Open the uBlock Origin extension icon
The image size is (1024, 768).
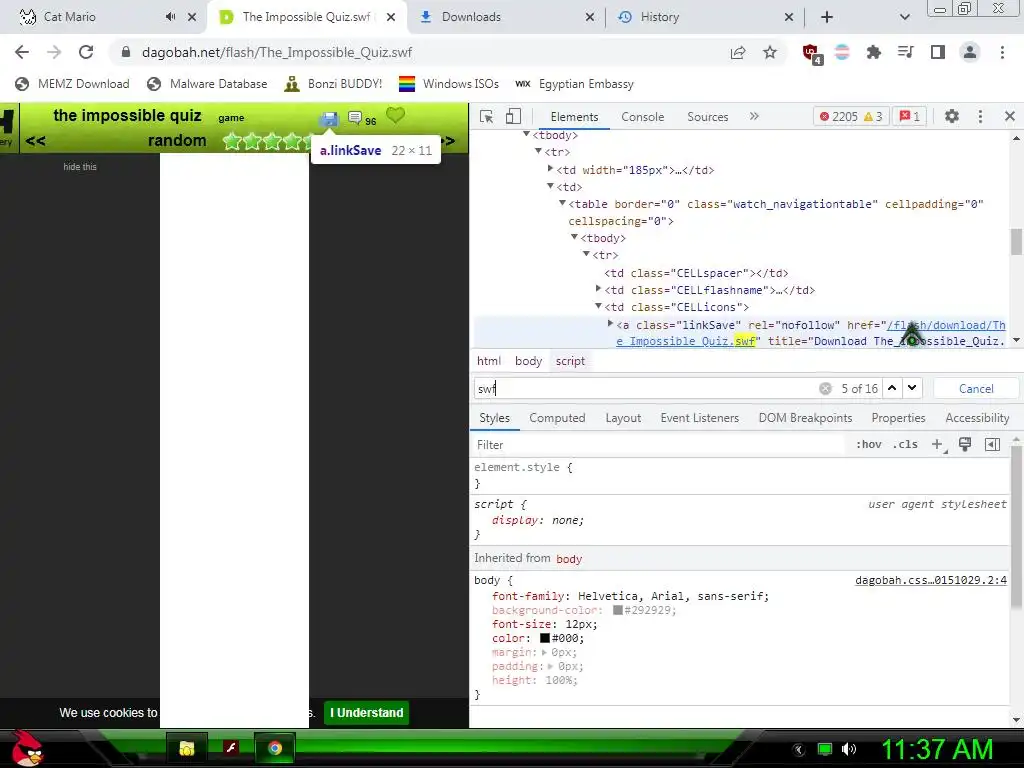[812, 54]
